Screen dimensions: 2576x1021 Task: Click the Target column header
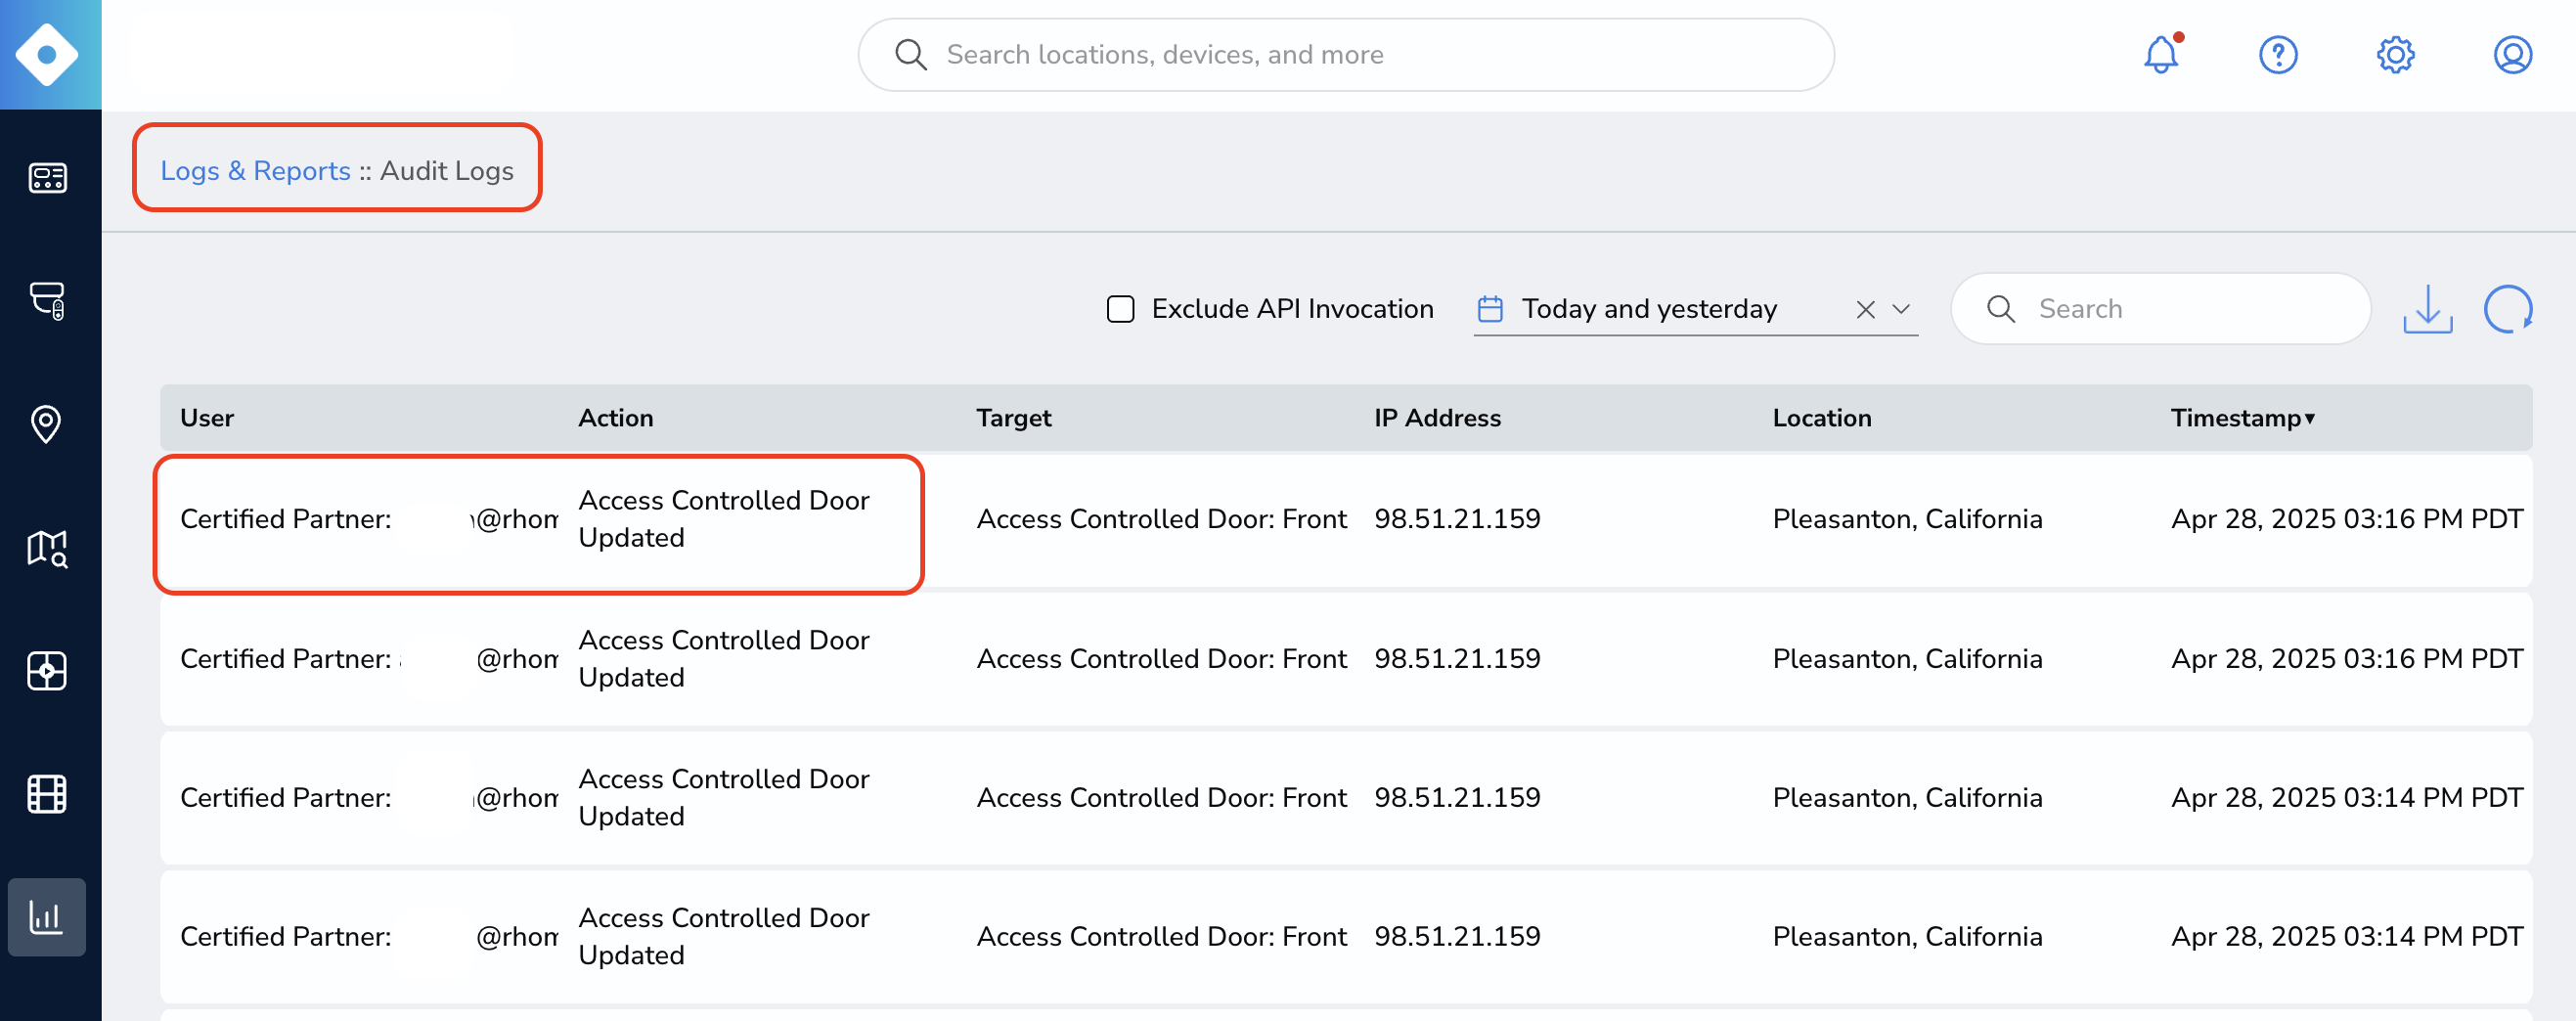[1013, 418]
